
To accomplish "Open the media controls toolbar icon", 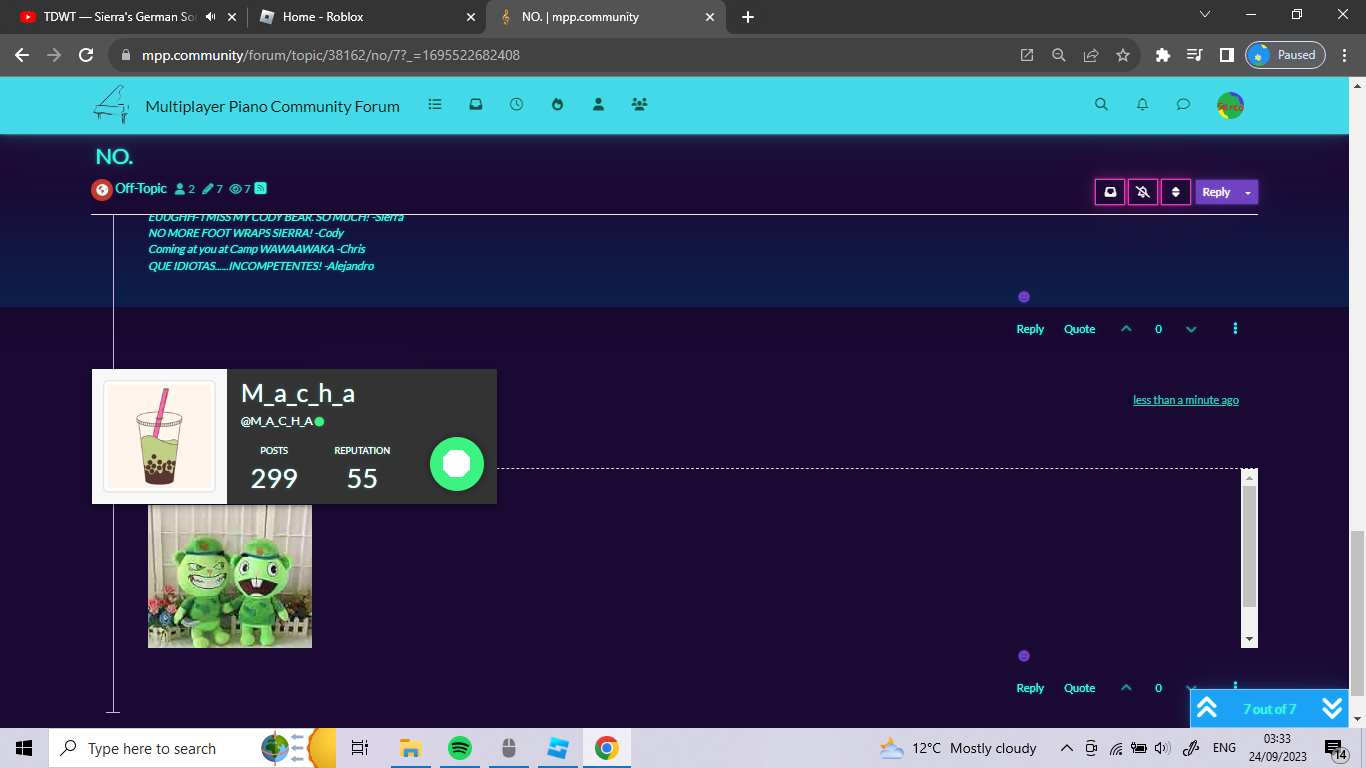I will [x=1194, y=55].
